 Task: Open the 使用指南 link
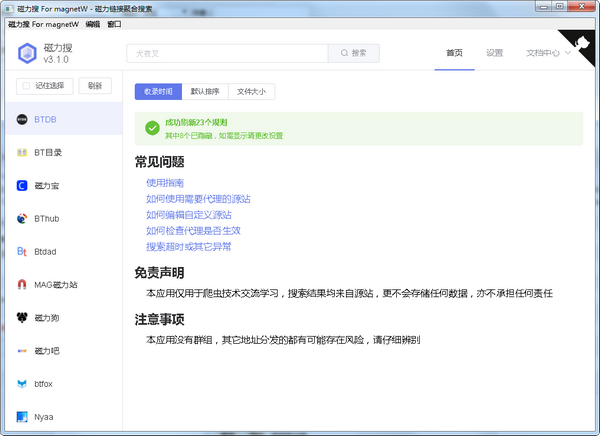pos(164,183)
